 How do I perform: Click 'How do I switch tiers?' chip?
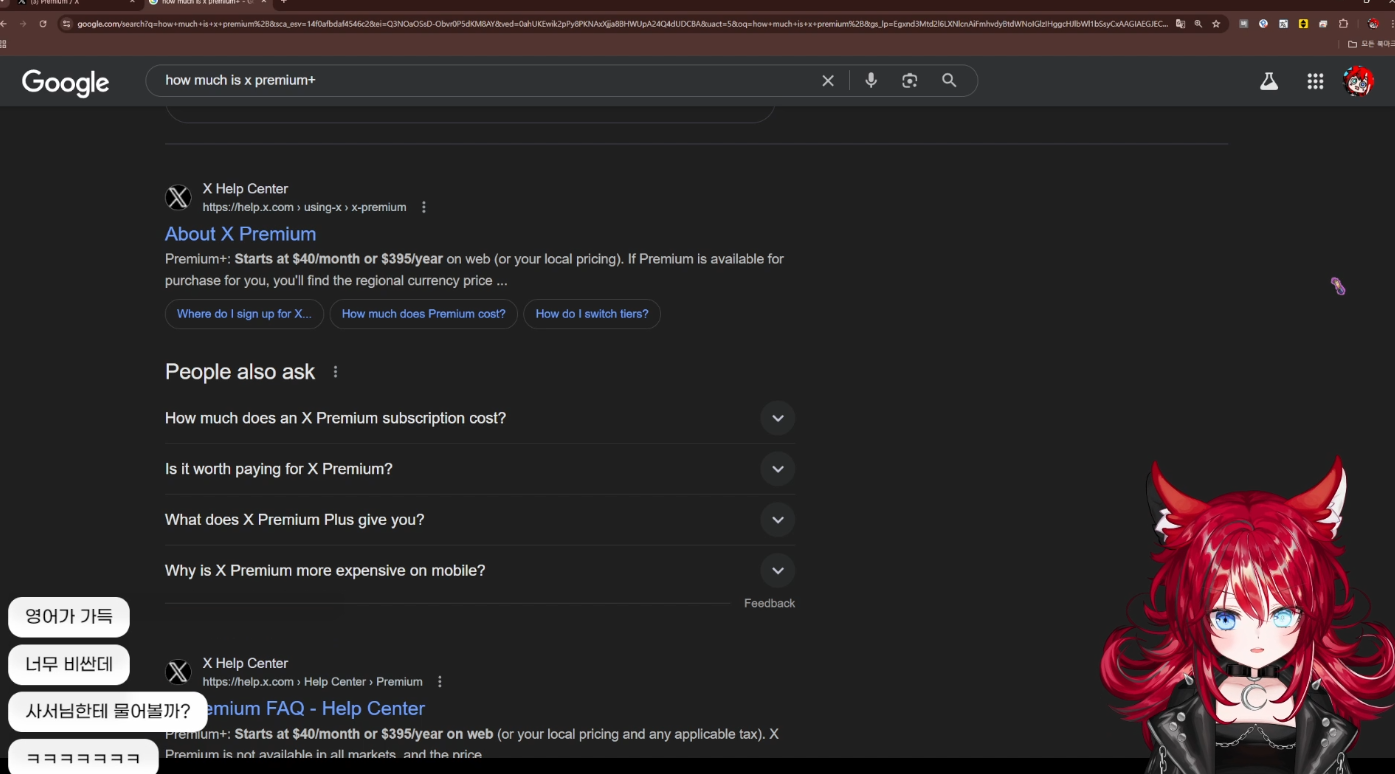592,314
